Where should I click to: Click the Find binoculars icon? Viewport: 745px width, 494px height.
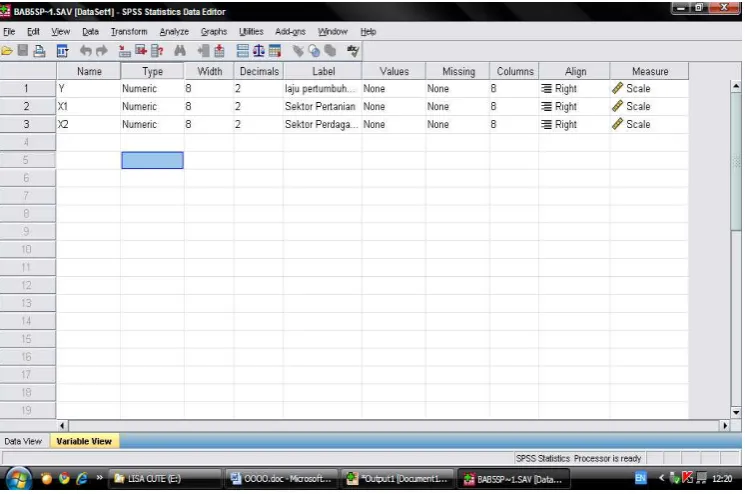(180, 51)
